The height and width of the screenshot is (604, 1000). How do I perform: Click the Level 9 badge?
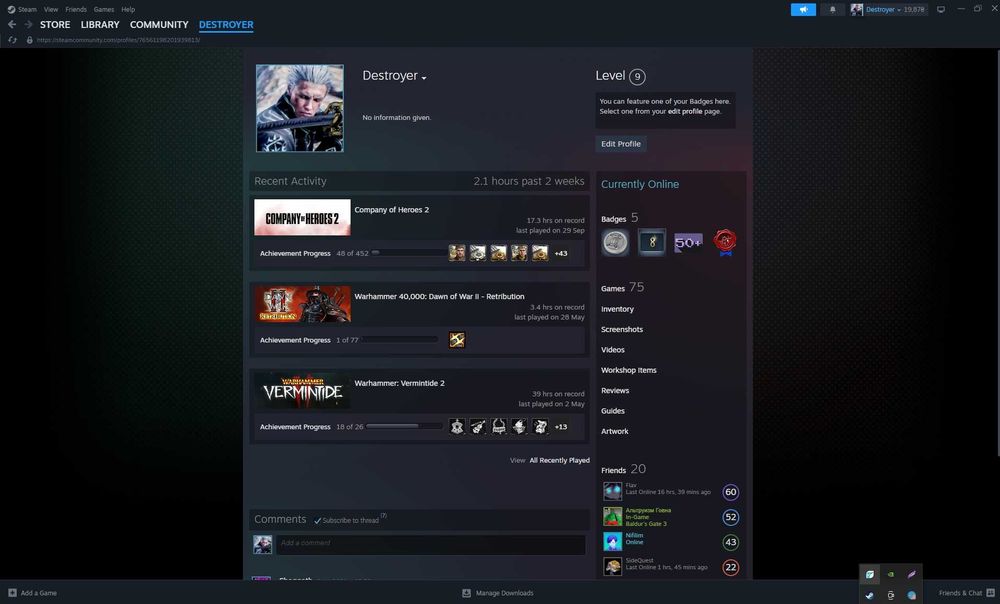637,77
